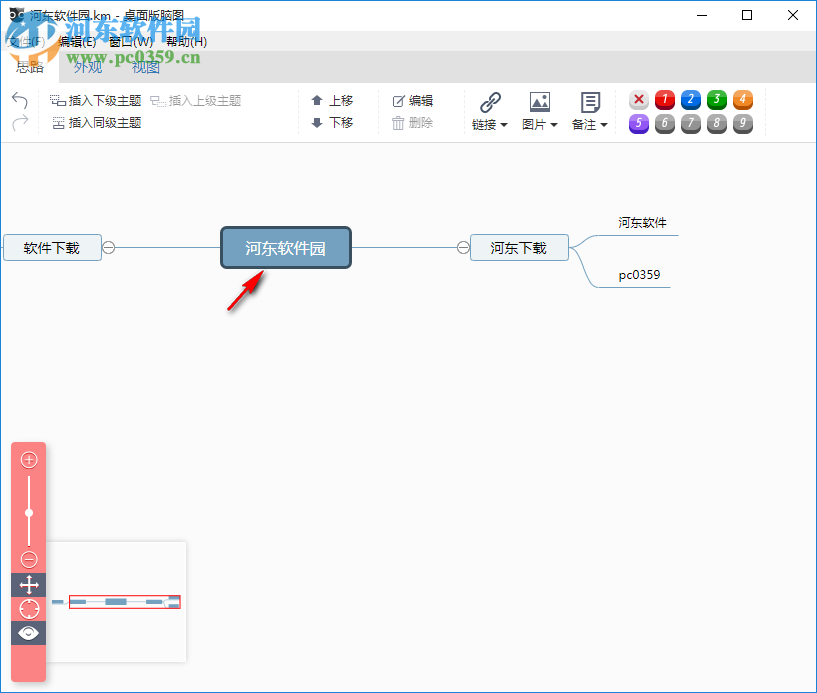Open the 帮助(H) menu
The height and width of the screenshot is (693, 817).
pyautogui.click(x=187, y=42)
